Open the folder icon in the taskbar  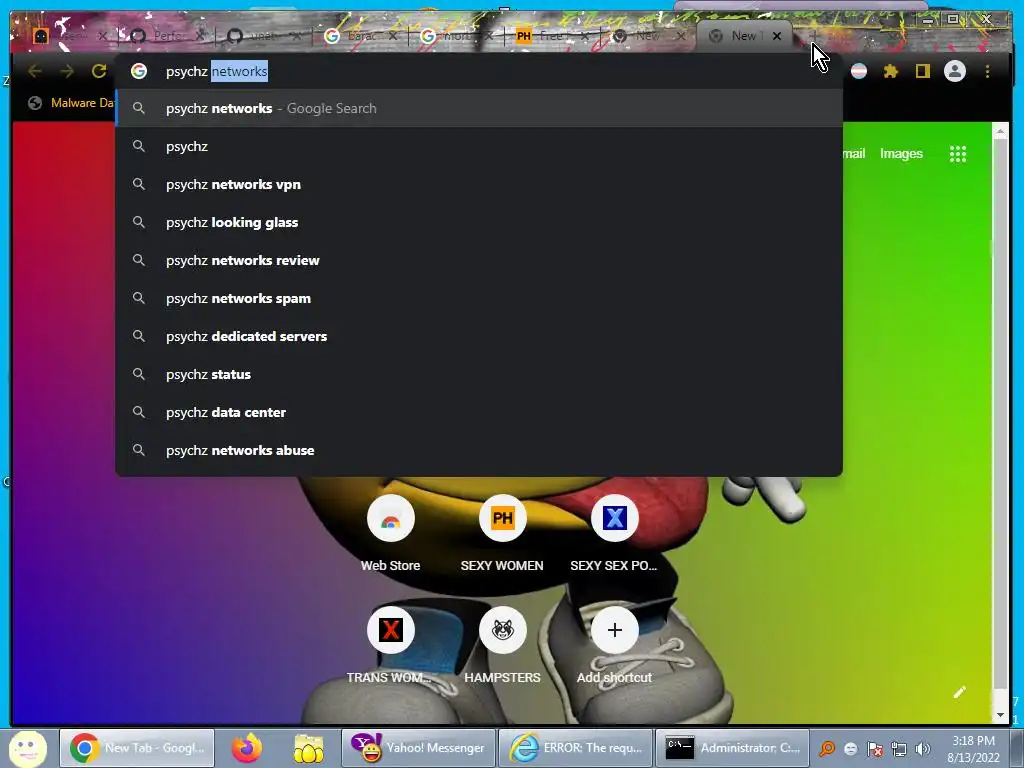click(309, 748)
